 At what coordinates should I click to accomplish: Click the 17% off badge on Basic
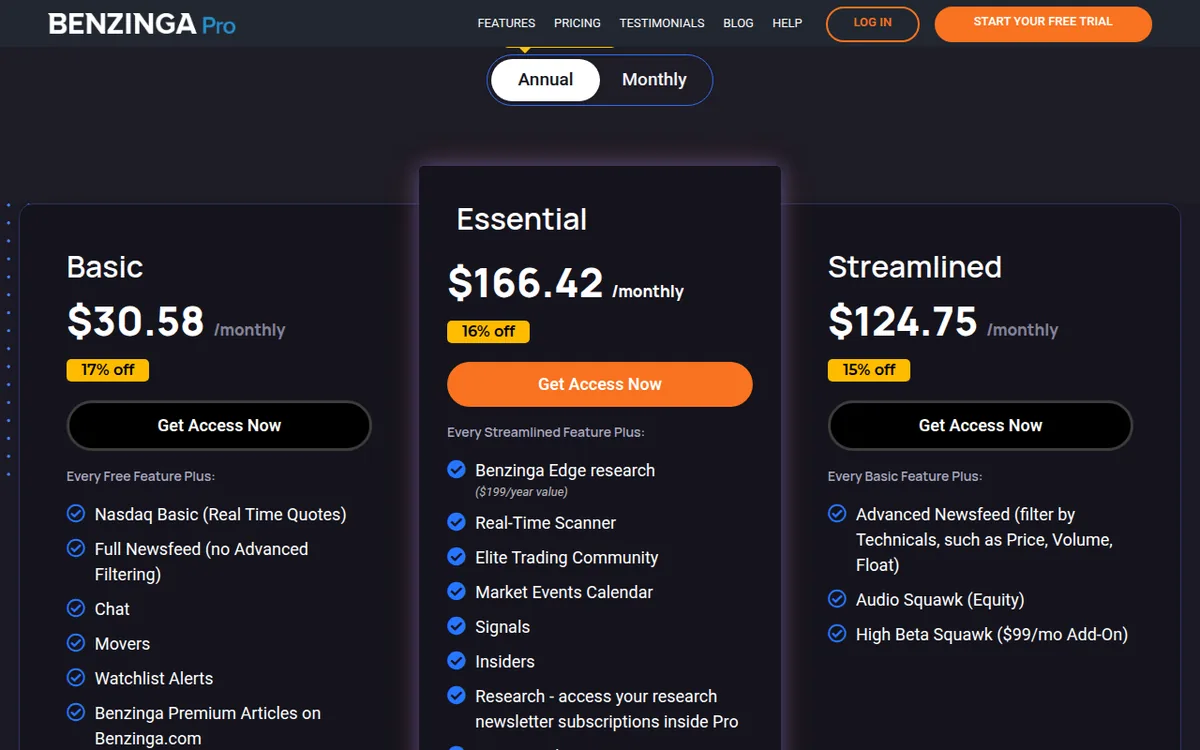pos(108,370)
